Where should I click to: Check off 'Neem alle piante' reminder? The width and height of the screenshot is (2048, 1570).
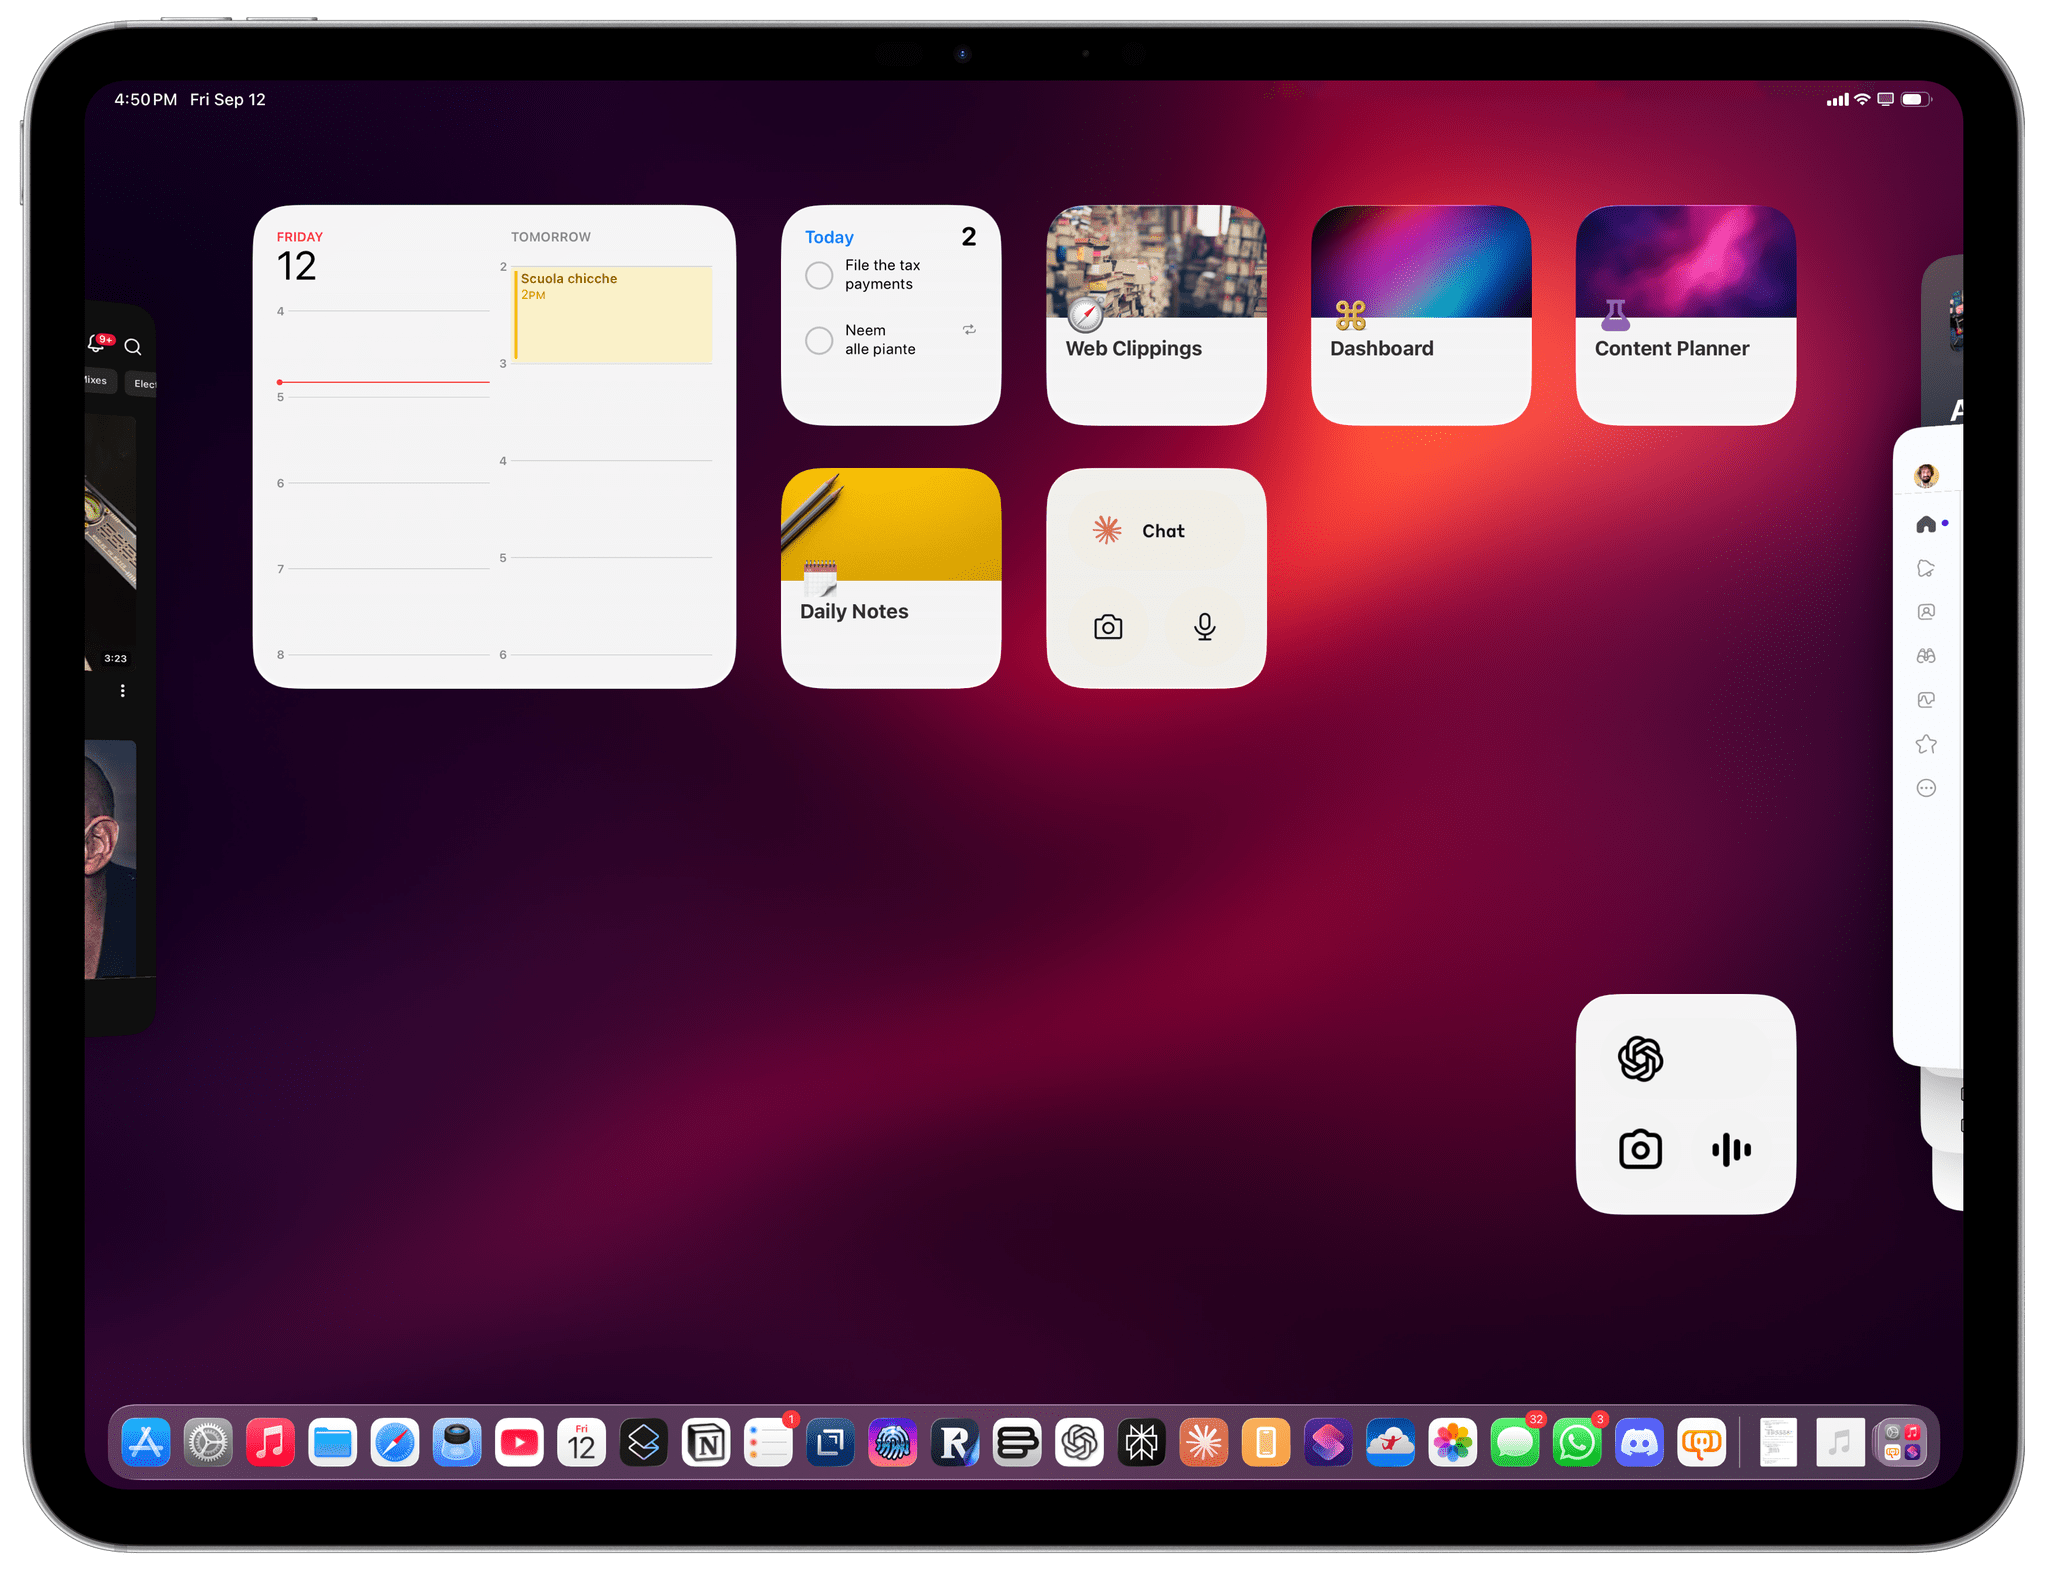click(x=819, y=340)
